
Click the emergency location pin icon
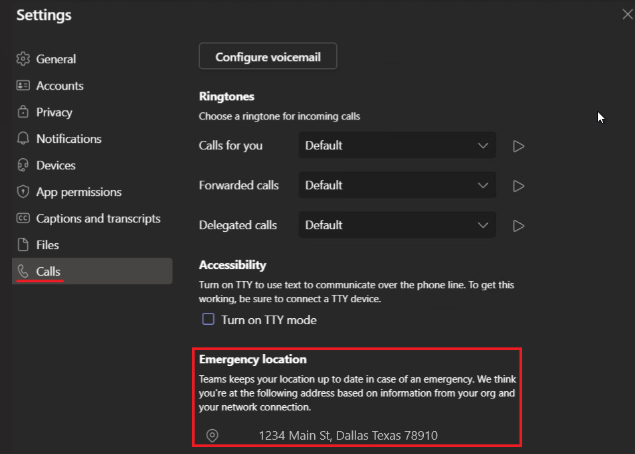point(212,435)
